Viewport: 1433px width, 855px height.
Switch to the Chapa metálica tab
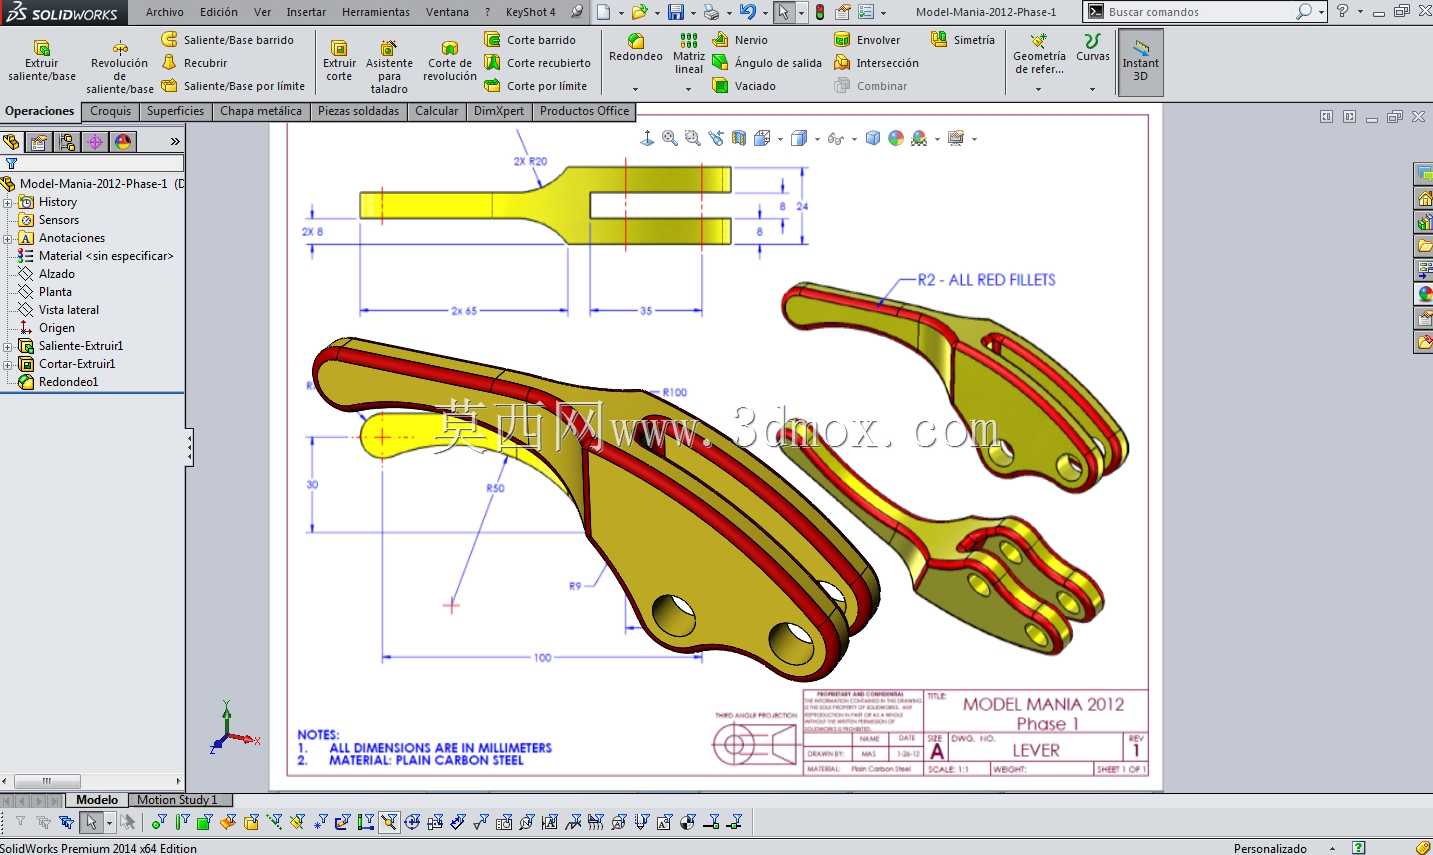point(261,111)
